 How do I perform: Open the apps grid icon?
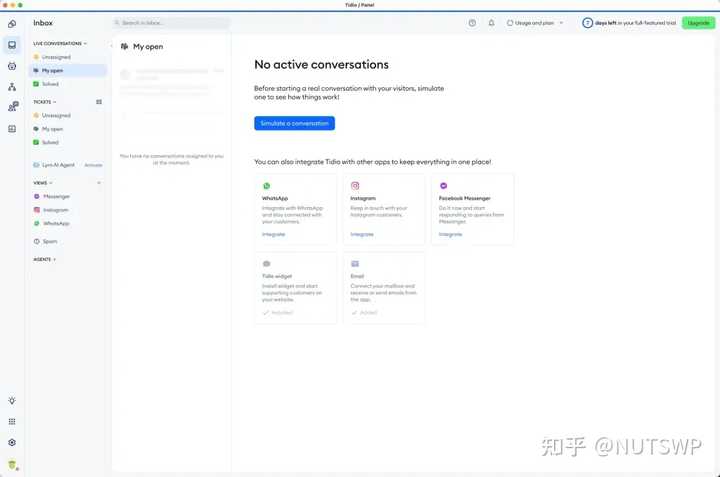12,422
